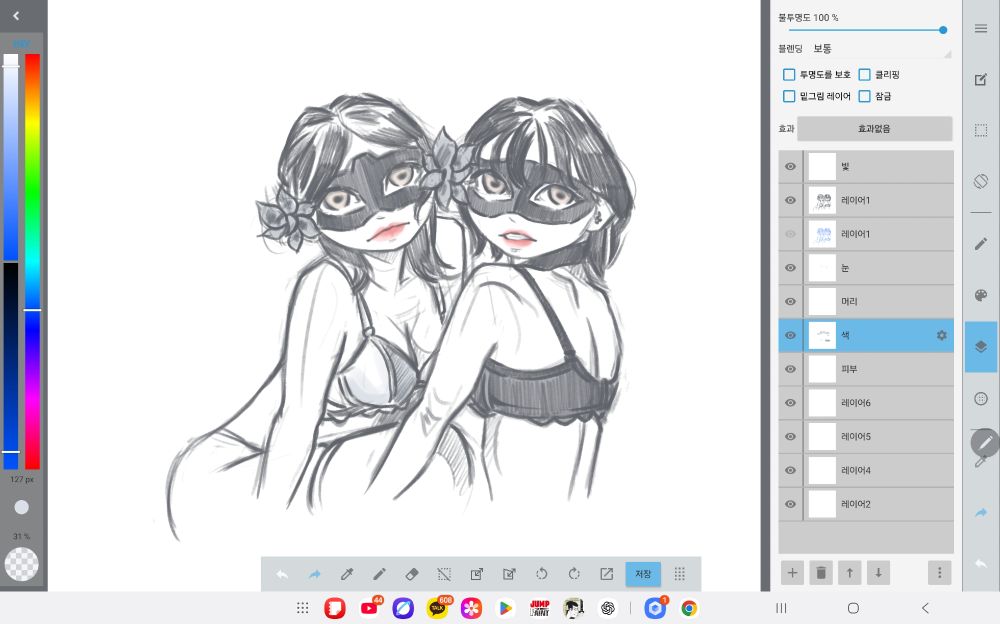Hide the 레이어4 layer
This screenshot has width=1000, height=624.
pos(790,471)
